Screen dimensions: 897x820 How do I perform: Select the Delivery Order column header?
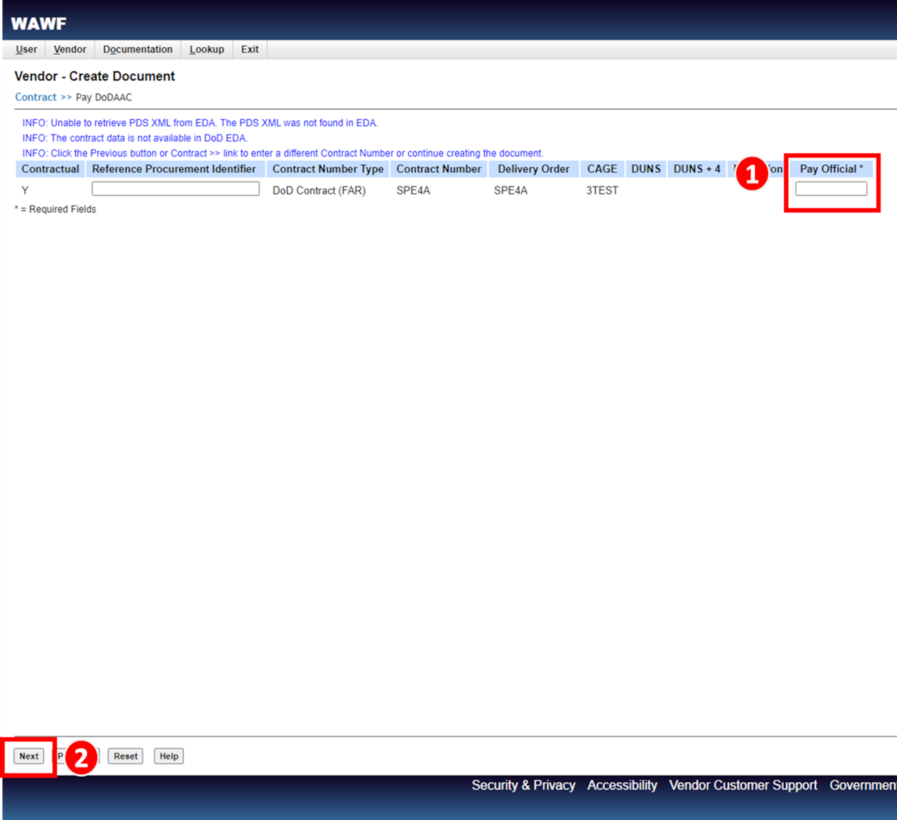pos(534,169)
